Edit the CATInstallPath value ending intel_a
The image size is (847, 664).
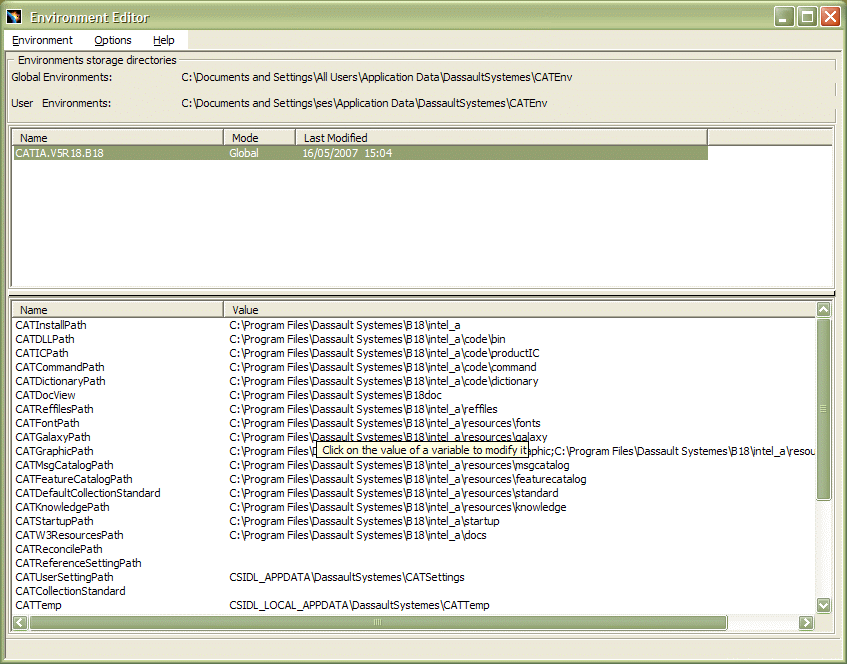(x=345, y=325)
